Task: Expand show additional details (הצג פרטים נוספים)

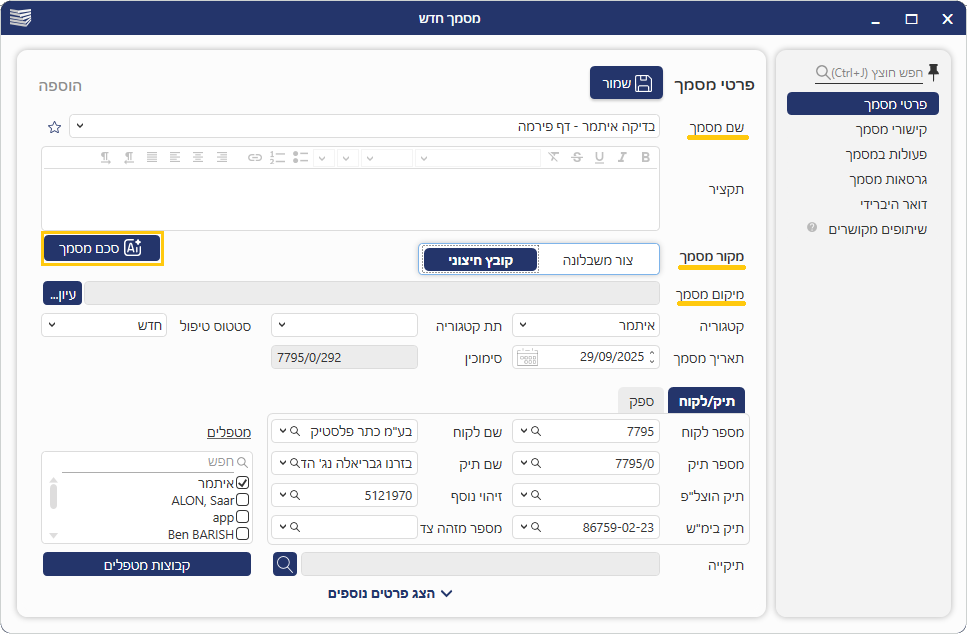Action: click(390, 593)
